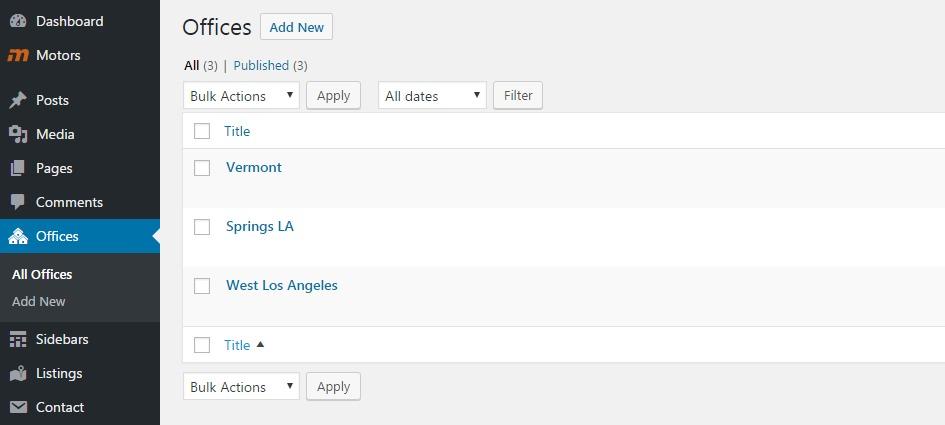Open the top Bulk Actions dropdown
Image resolution: width=945 pixels, height=425 pixels.
[241, 96]
